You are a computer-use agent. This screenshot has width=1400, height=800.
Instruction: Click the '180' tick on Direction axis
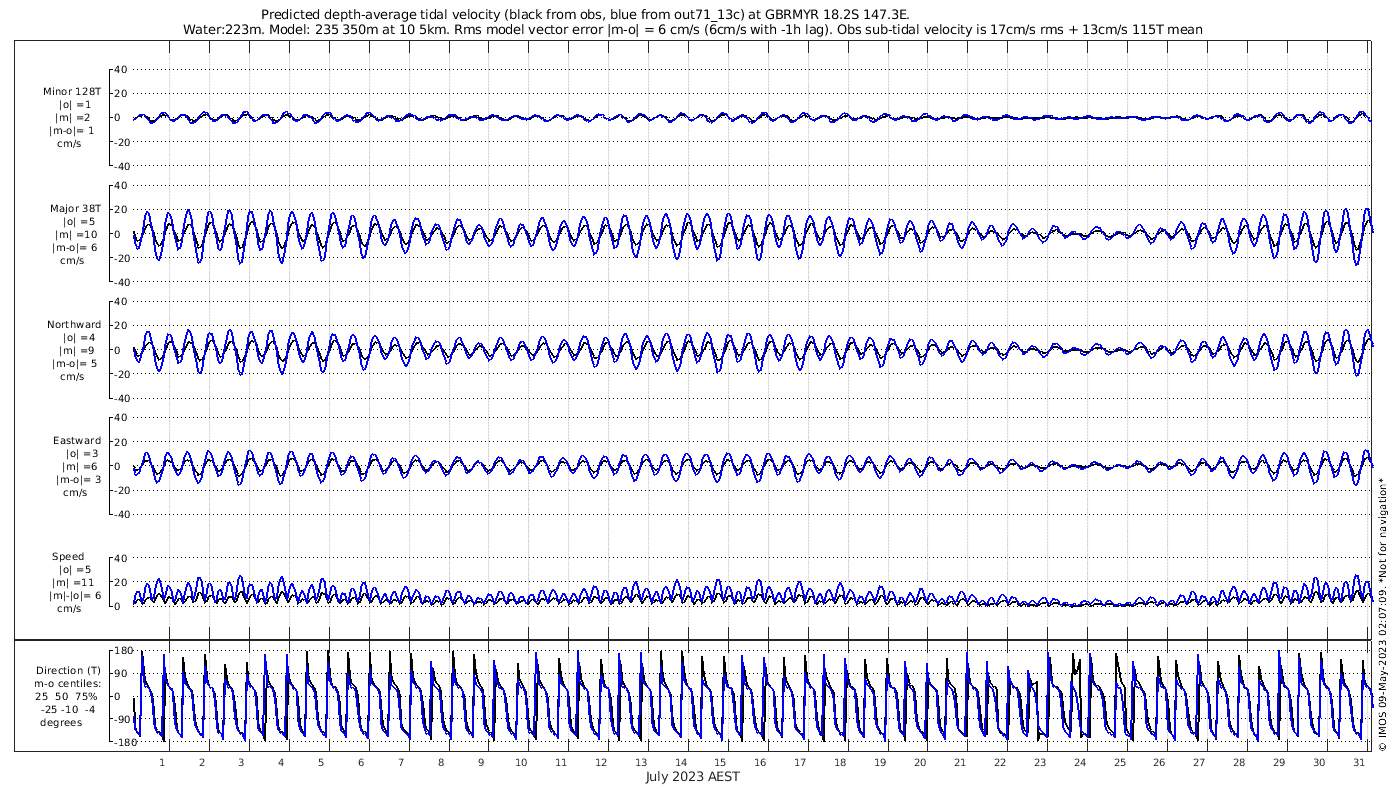[124, 651]
